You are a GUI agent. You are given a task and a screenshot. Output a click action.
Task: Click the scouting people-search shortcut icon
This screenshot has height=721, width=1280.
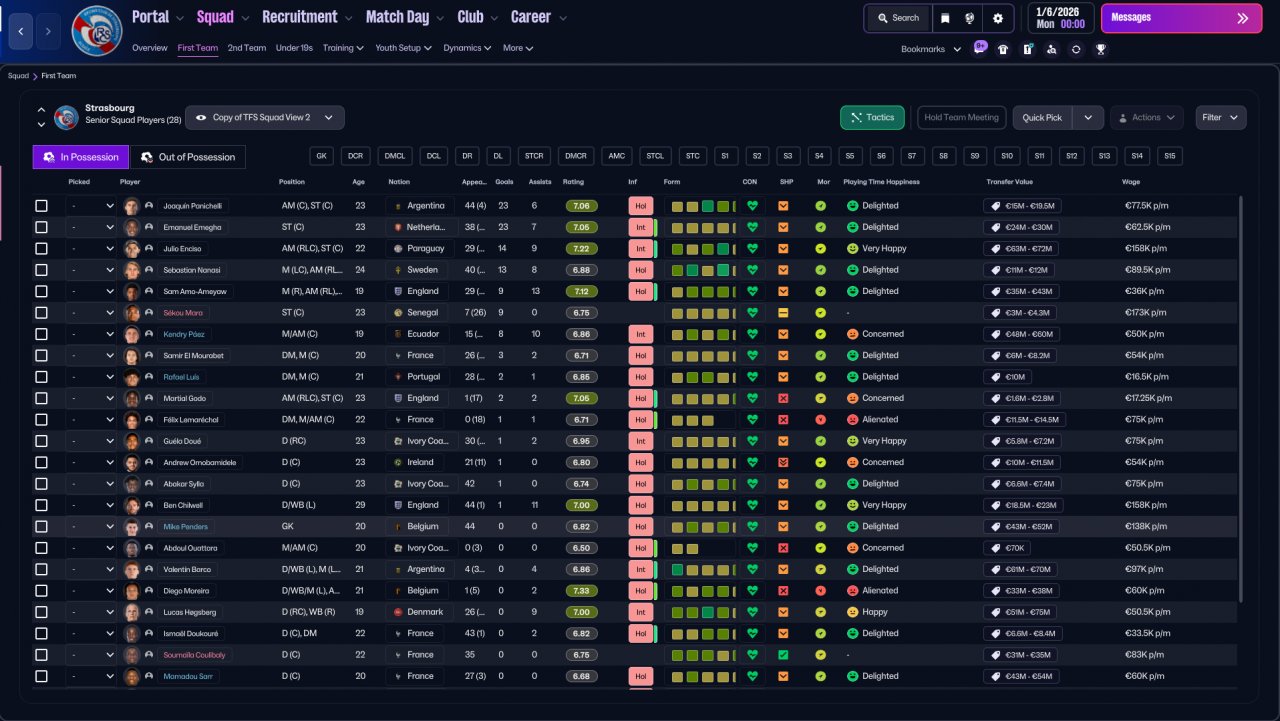(x=1051, y=48)
